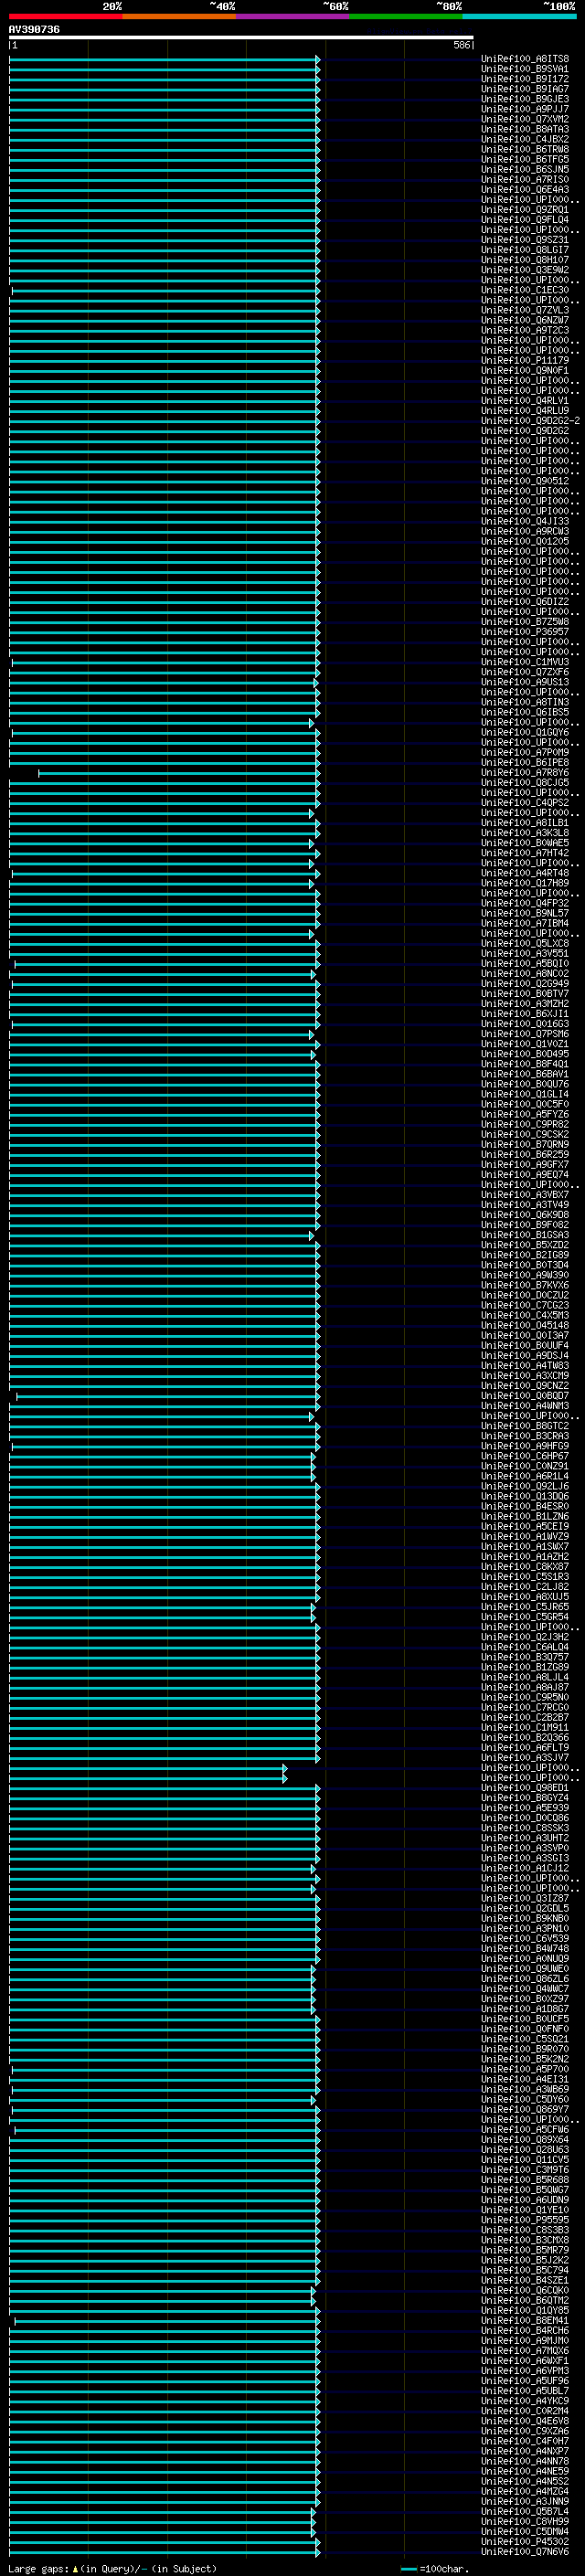Select label UniRef100_Q1GQY6
This screenshot has width=585, height=2576.
coord(525,733)
